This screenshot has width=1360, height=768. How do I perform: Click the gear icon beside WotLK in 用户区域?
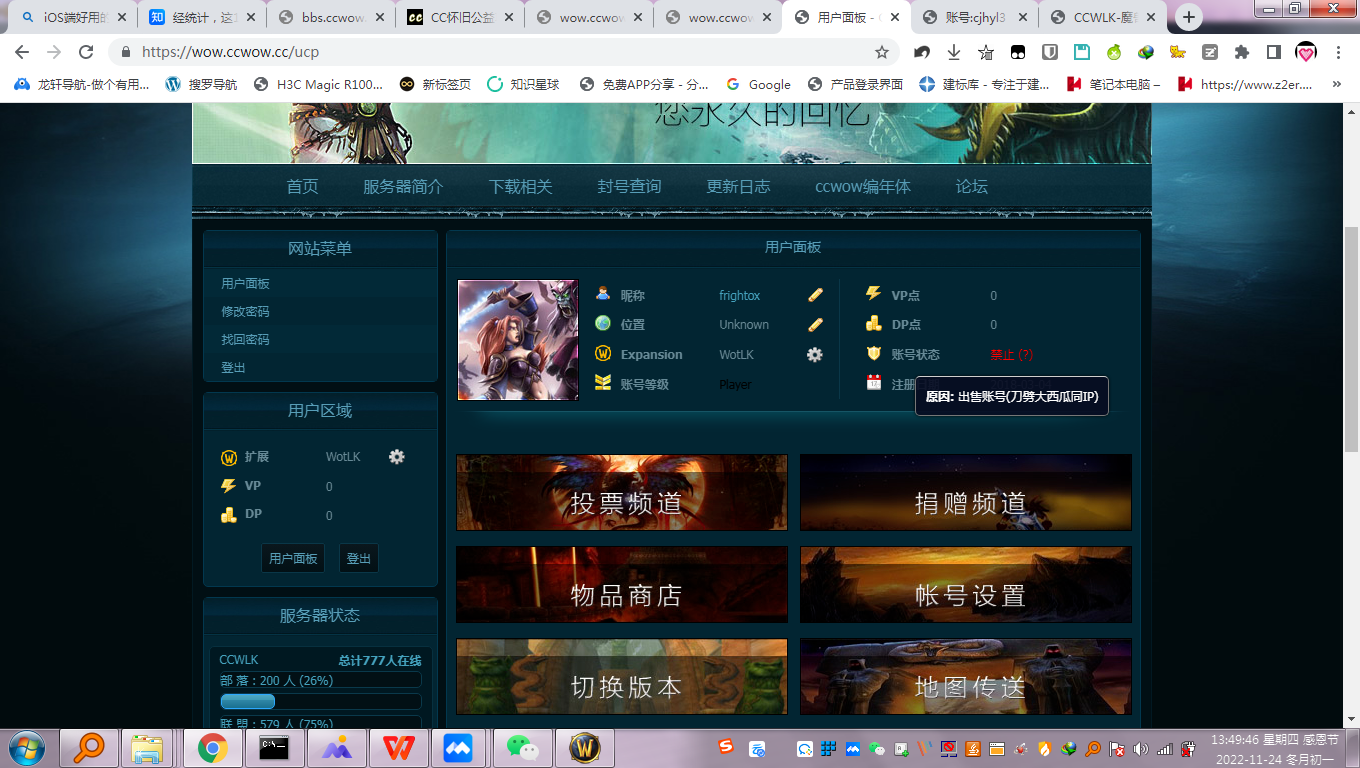397,456
